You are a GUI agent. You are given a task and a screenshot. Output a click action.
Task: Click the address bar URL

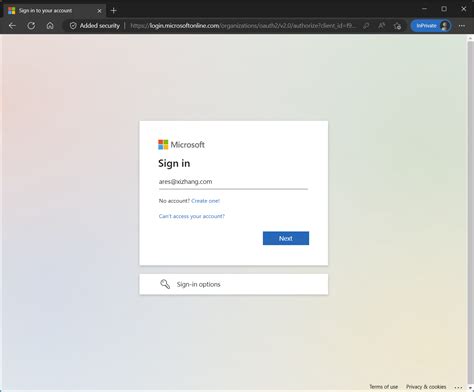[243, 26]
